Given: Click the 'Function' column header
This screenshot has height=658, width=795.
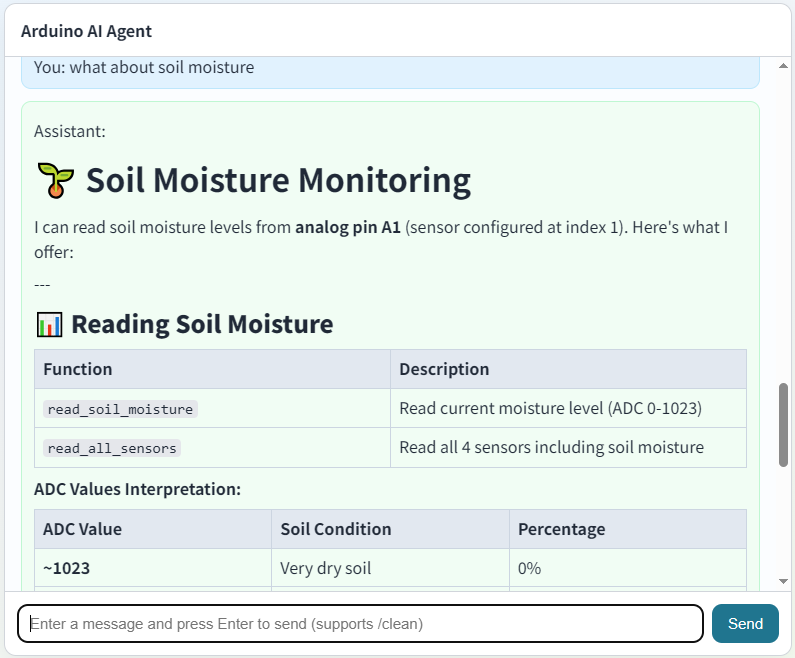Looking at the screenshot, I should tap(212, 369).
